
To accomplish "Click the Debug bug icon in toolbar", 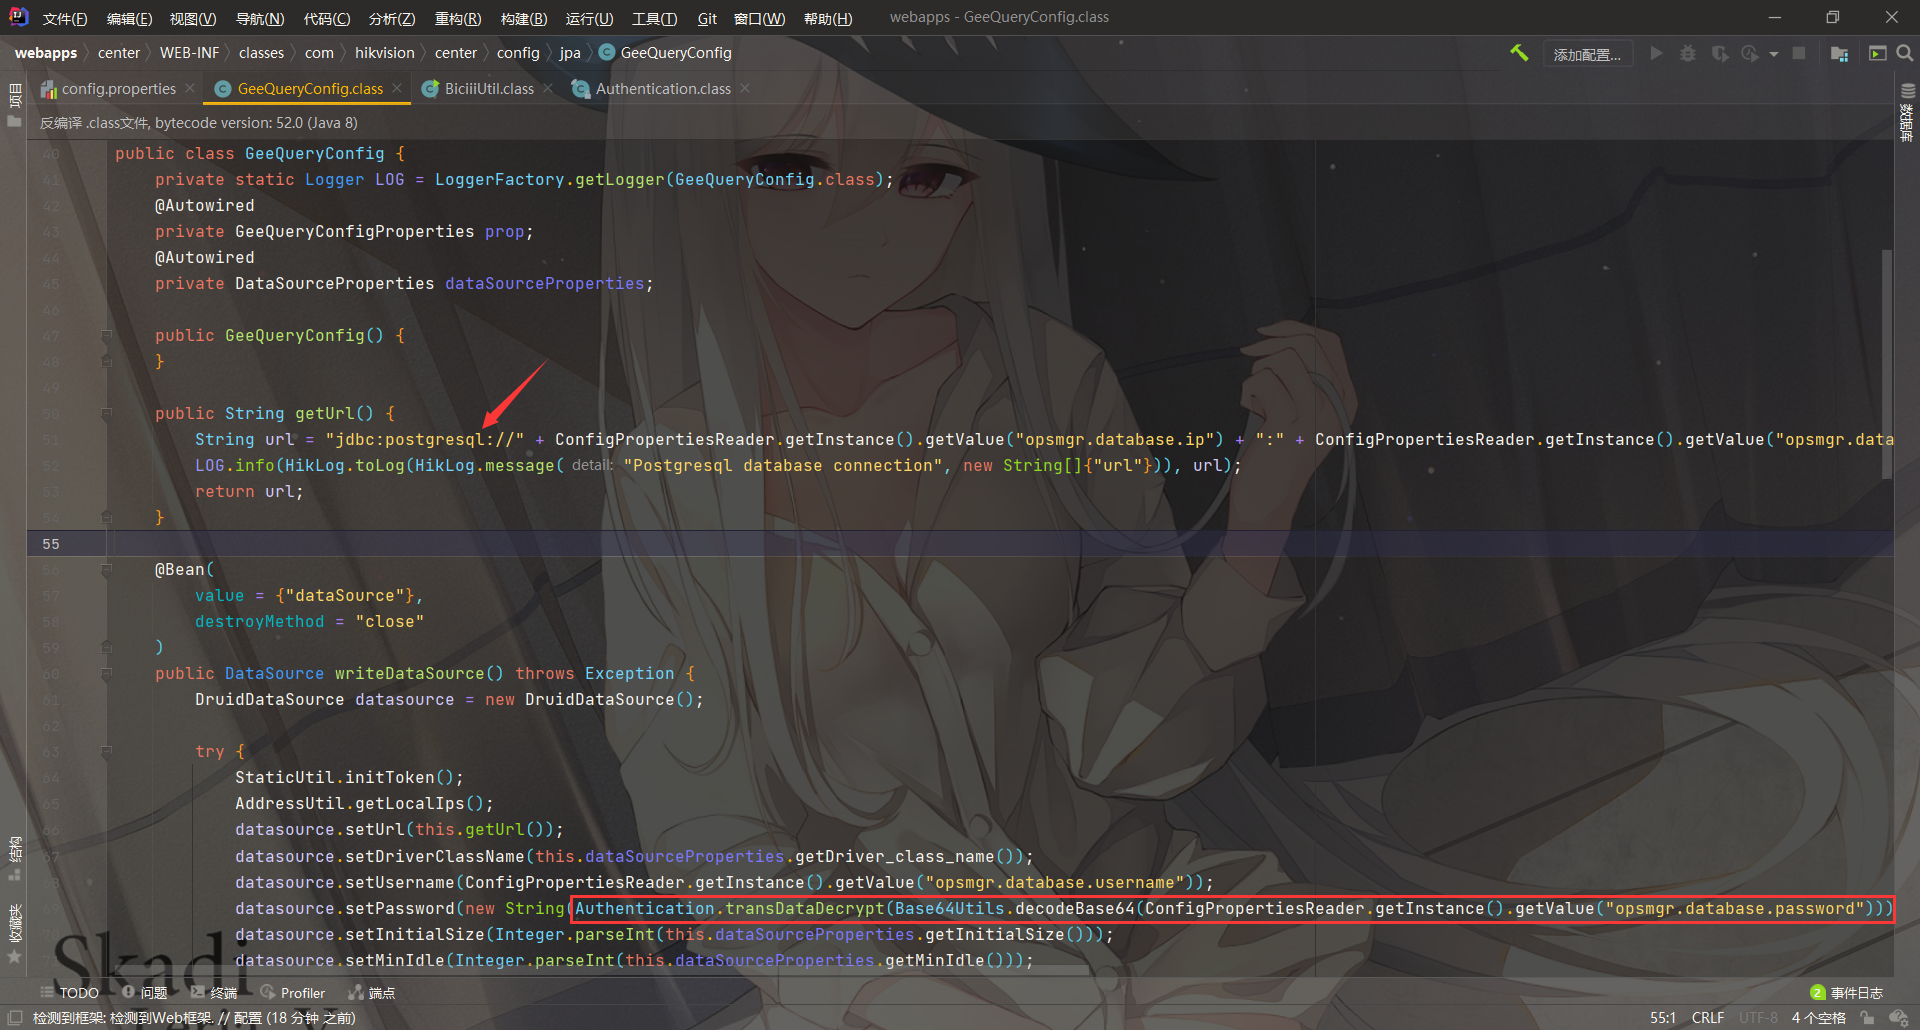I will pos(1688,53).
